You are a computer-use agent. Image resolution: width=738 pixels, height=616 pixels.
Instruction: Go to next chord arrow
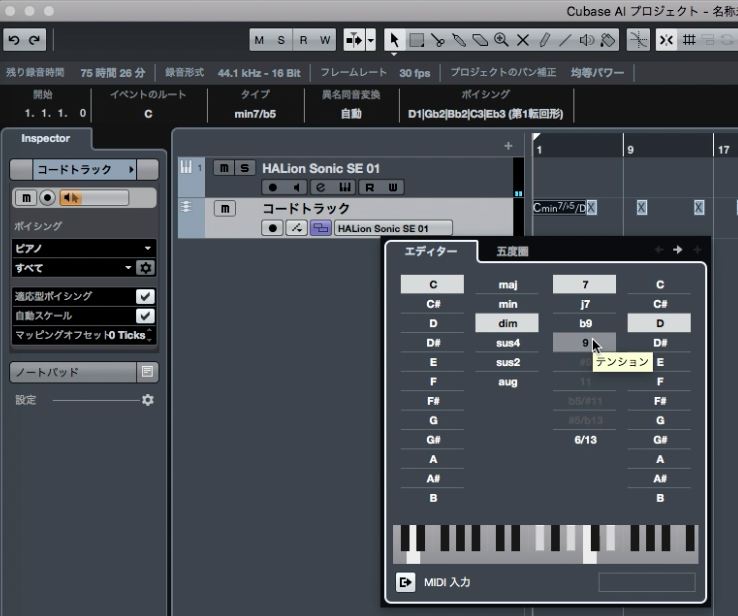678,250
